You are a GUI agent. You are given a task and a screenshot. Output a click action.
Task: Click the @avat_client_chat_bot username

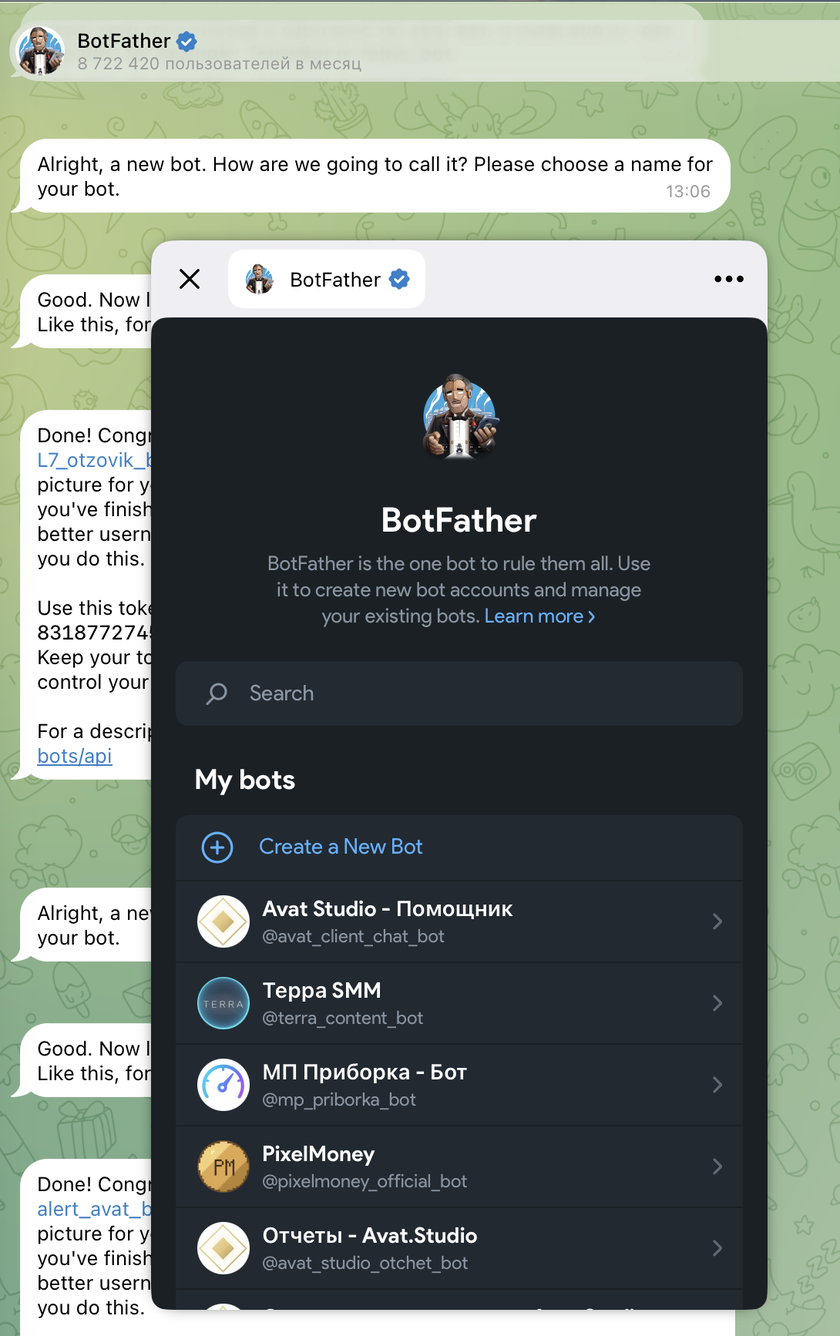[x=353, y=937]
